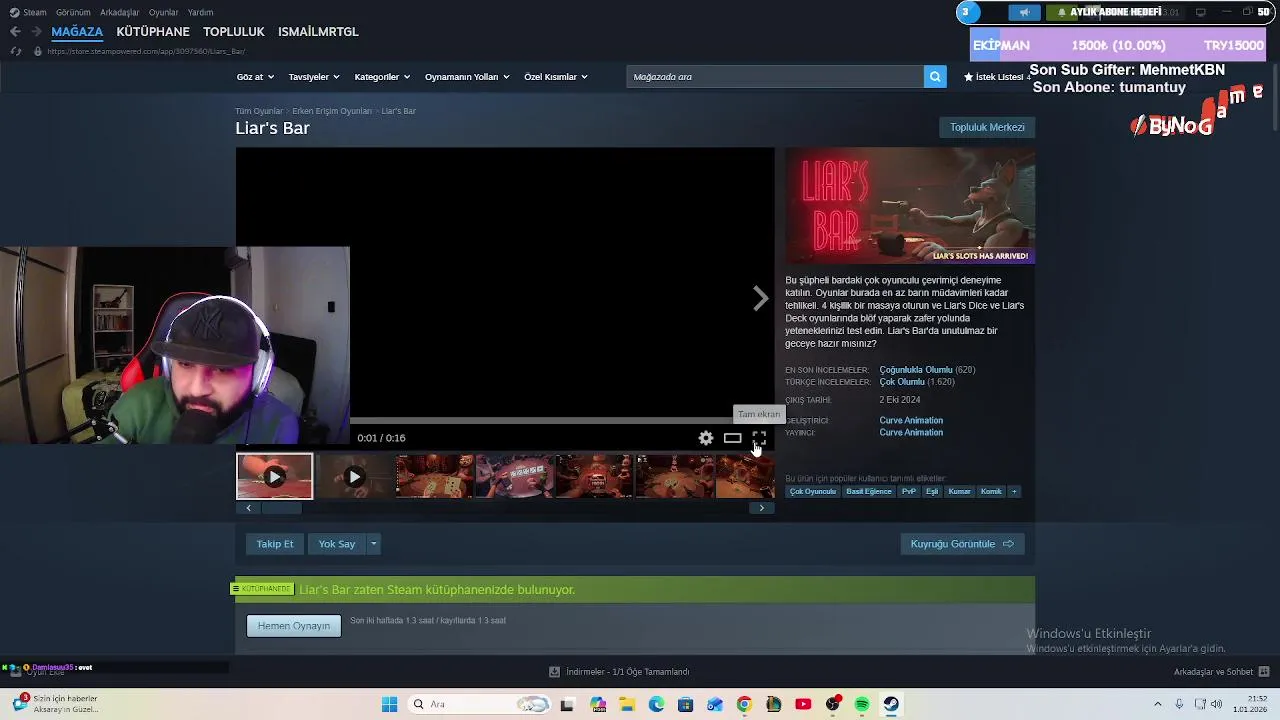Click the blue announcements megaphone button
The image size is (1280, 720).
[1024, 12]
